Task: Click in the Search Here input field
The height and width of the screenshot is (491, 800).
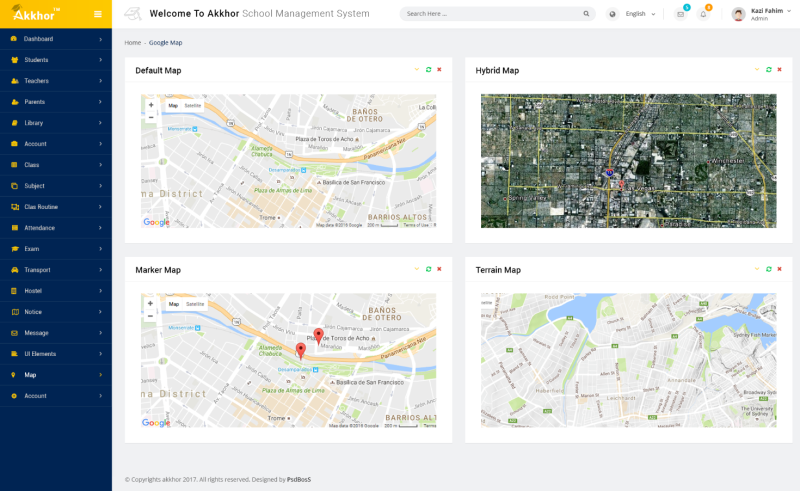Action: 490,14
